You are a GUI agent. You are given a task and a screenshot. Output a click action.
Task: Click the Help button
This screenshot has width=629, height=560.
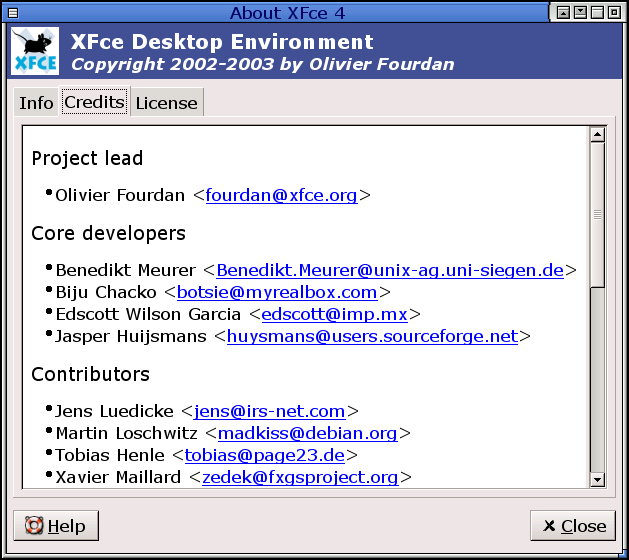(56, 526)
